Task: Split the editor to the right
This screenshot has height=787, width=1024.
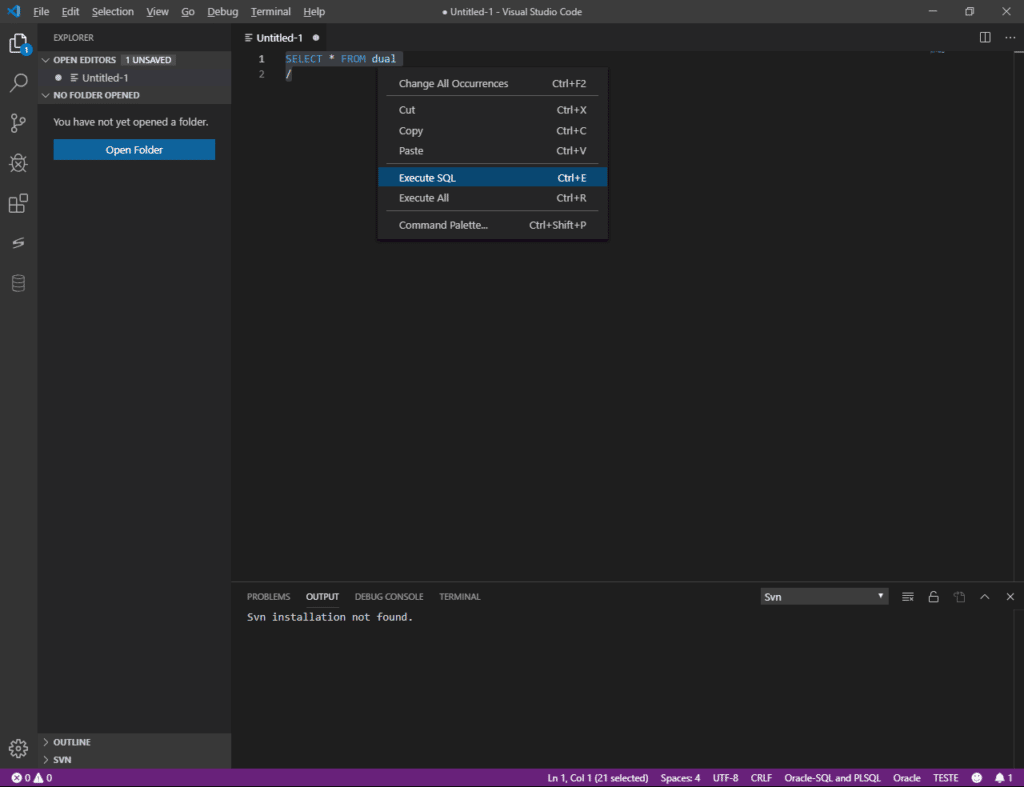Action: click(x=985, y=37)
